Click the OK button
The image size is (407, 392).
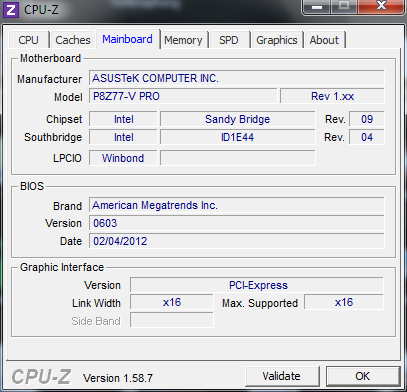(x=363, y=376)
